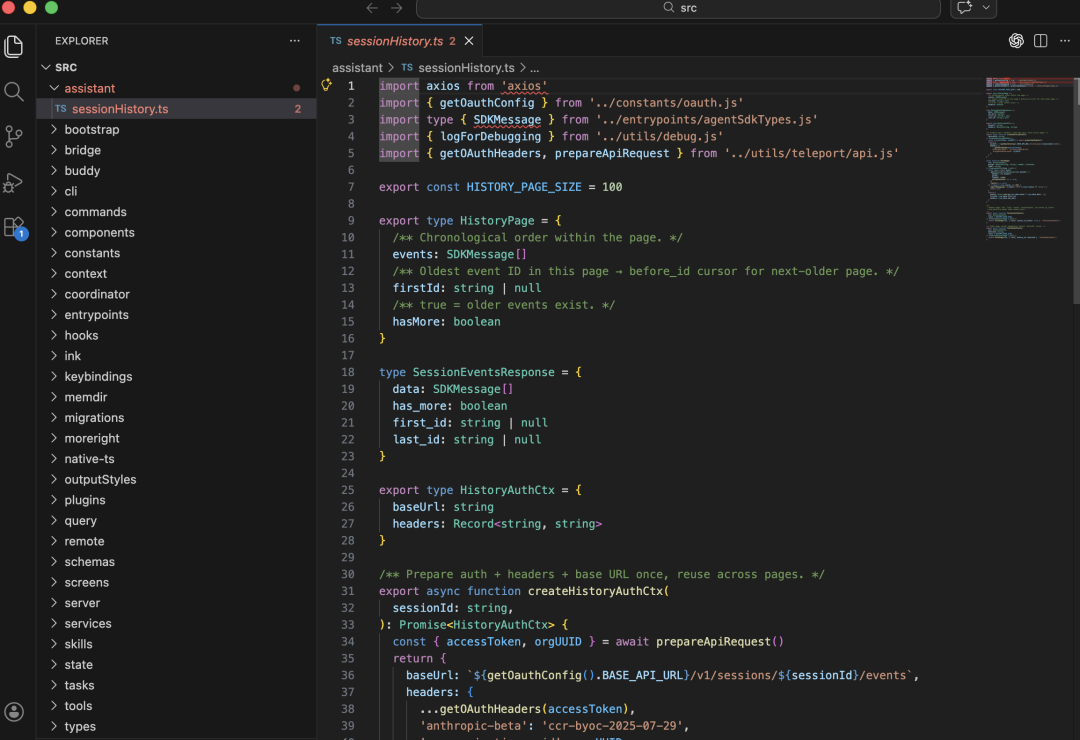
Task: Click the macOS yellow minimize window button
Action: tap(30, 8)
